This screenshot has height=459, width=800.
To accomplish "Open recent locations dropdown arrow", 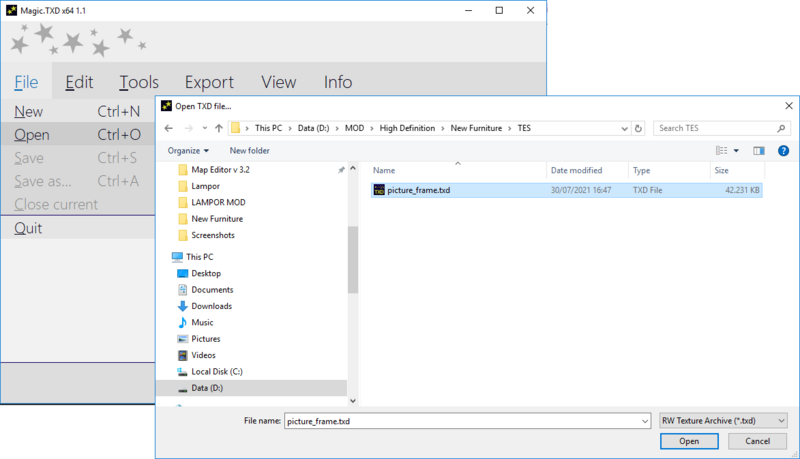I will [205, 128].
